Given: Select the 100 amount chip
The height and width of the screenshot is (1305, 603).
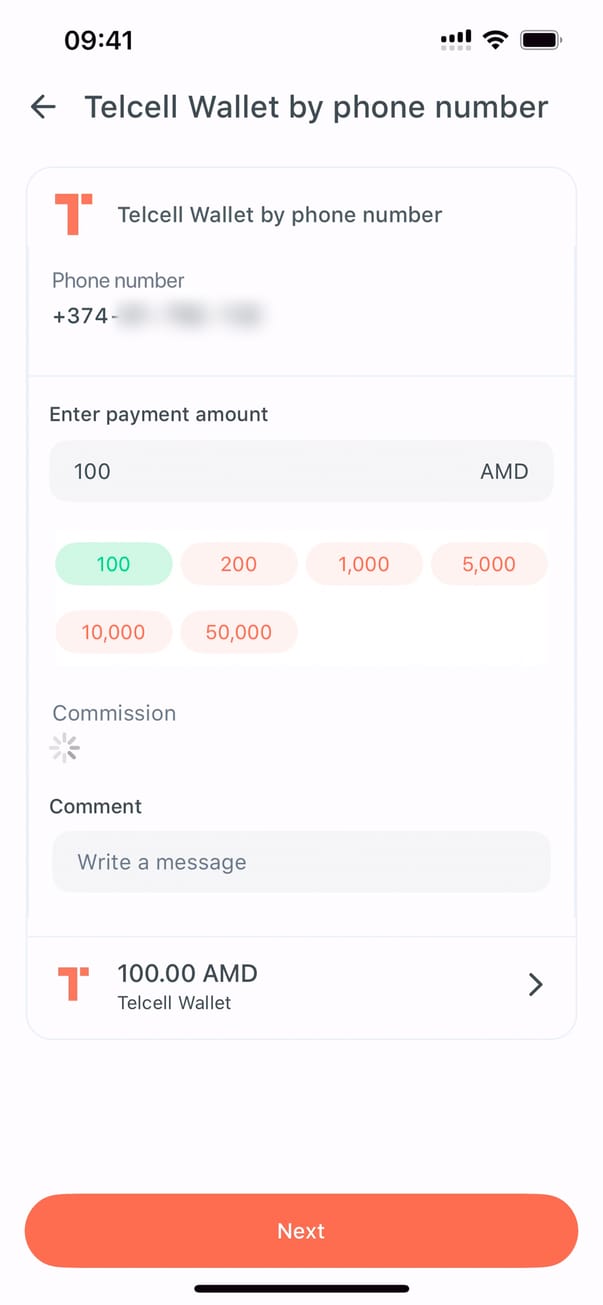Looking at the screenshot, I should coord(113,564).
